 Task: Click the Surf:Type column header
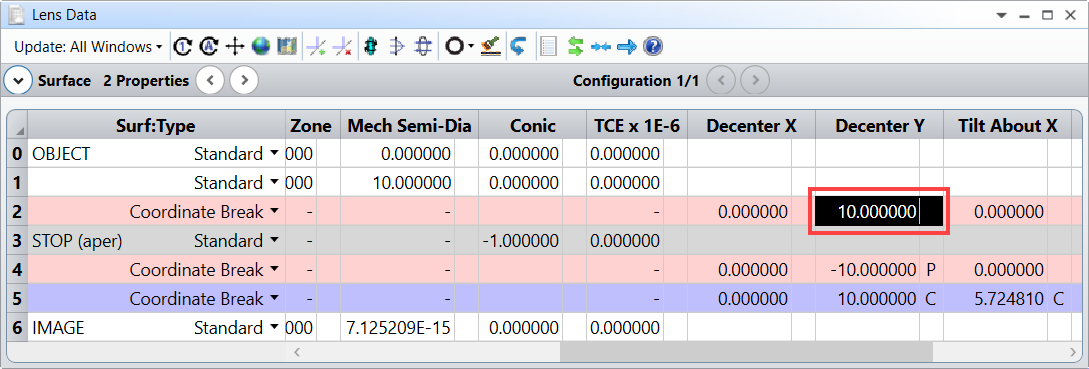156,126
